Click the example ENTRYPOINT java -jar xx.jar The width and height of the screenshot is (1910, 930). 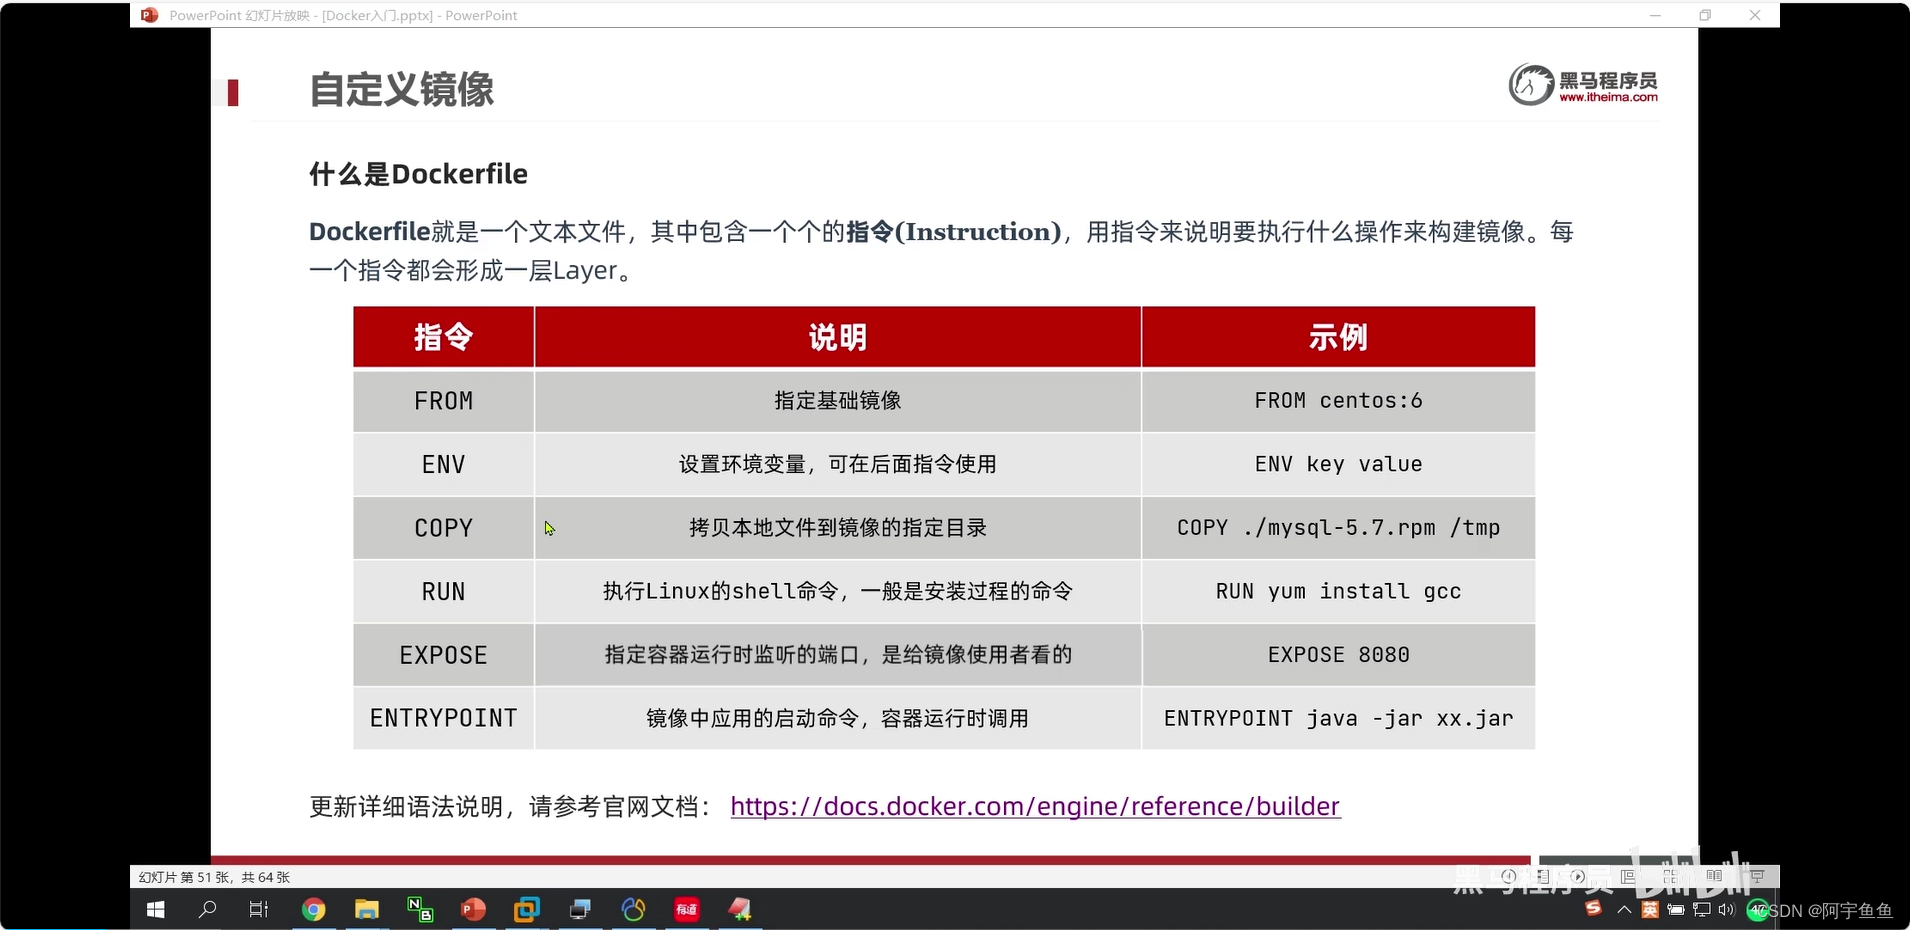[1338, 718]
